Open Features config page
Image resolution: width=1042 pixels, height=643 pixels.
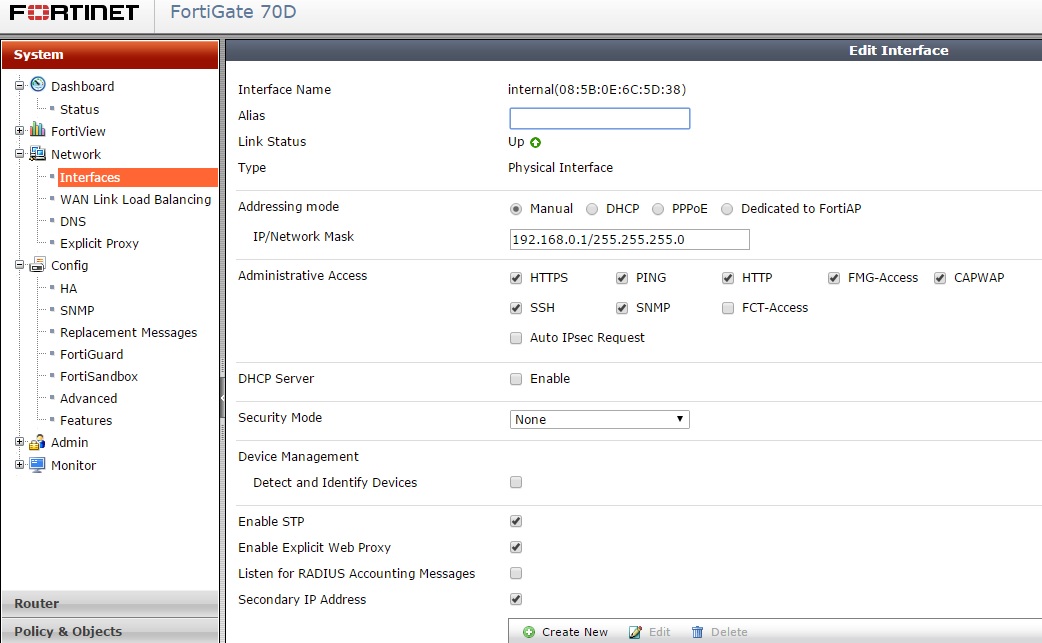click(x=86, y=420)
